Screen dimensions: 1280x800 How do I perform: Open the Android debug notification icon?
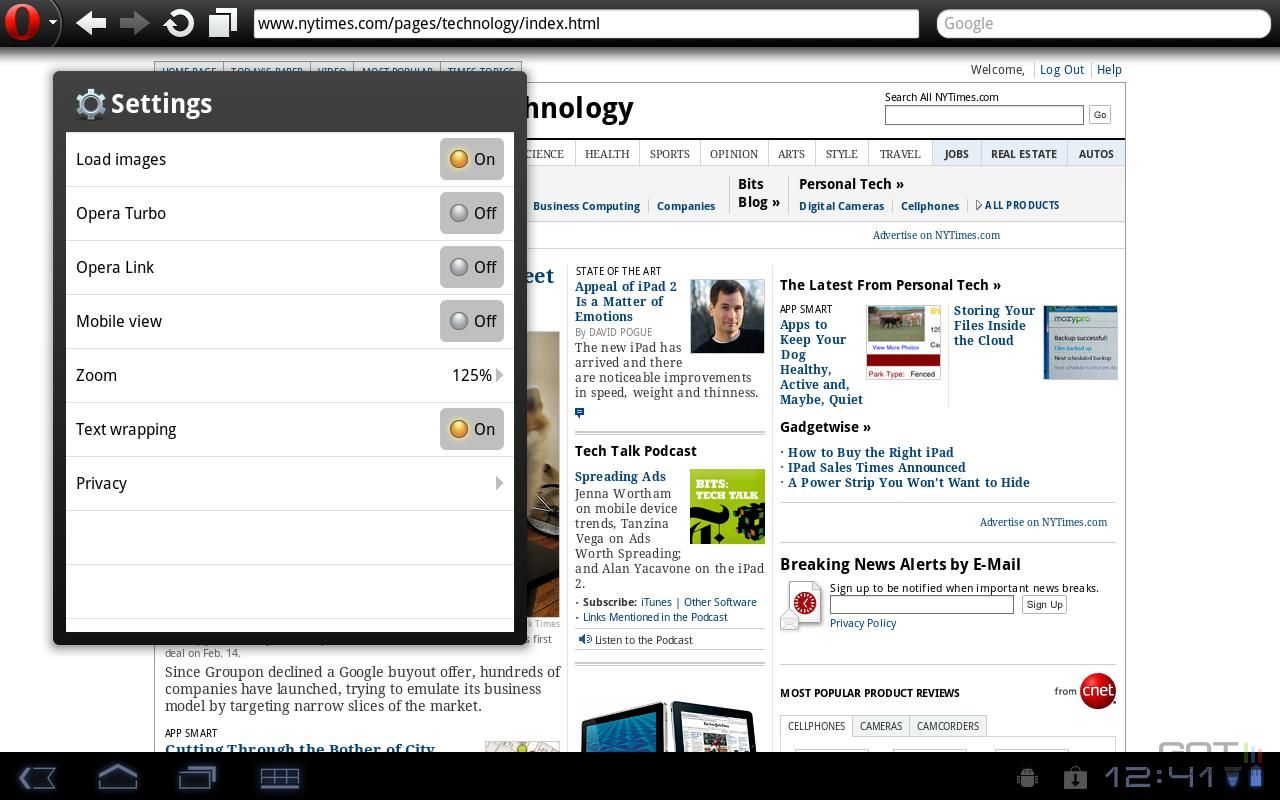tap(1027, 777)
